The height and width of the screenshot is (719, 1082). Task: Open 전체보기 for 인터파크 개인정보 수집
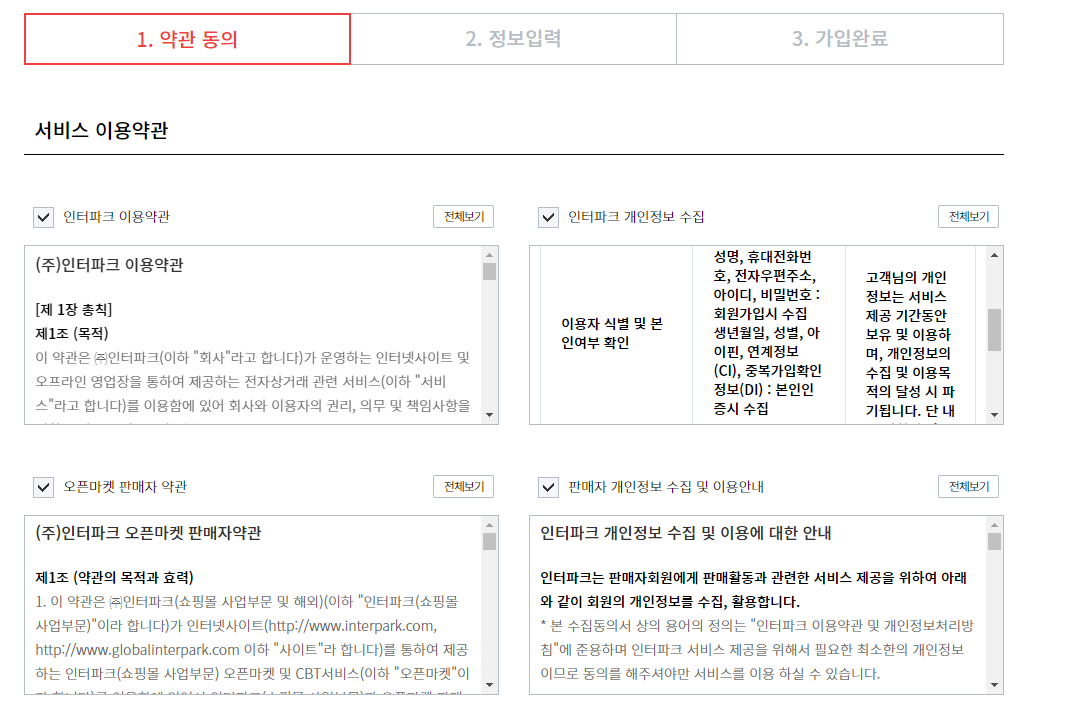[x=969, y=216]
